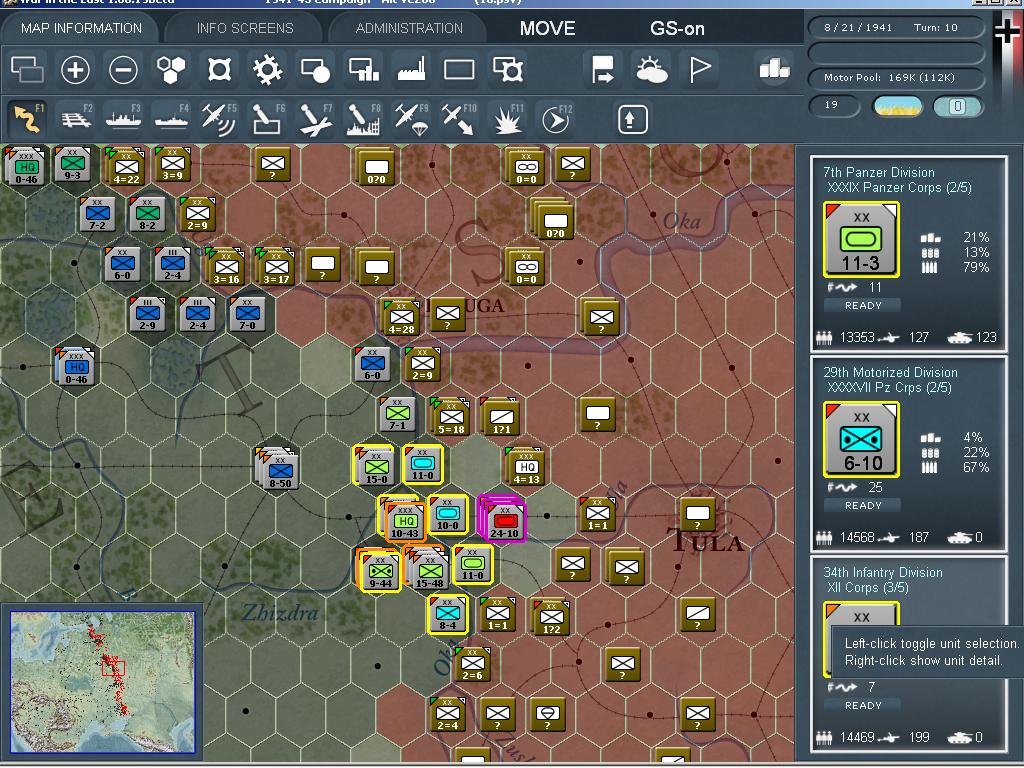Click the F12 circular arrow icon
The image size is (1024, 768).
pyautogui.click(x=556, y=119)
